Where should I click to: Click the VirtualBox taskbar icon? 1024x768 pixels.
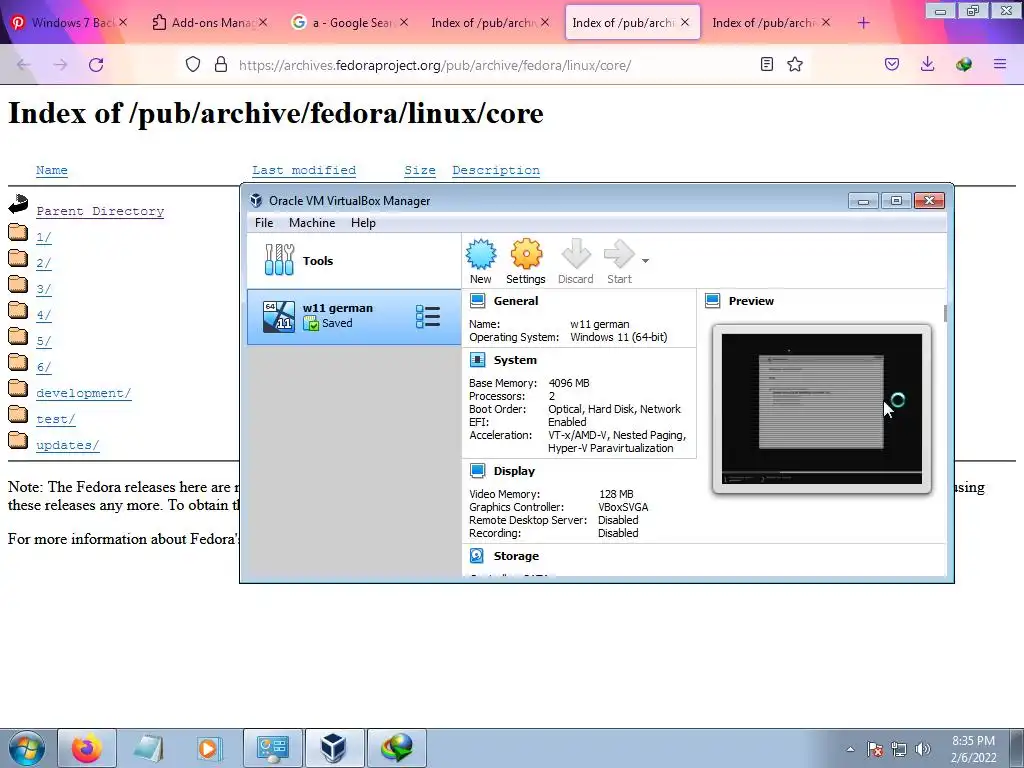click(334, 748)
